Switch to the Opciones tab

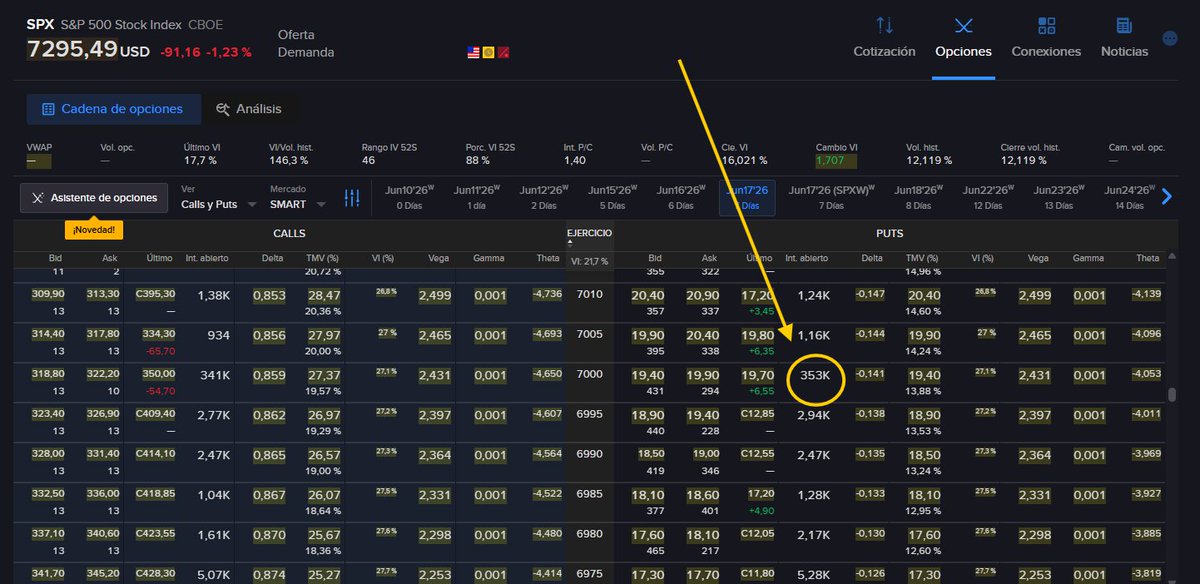(x=963, y=37)
